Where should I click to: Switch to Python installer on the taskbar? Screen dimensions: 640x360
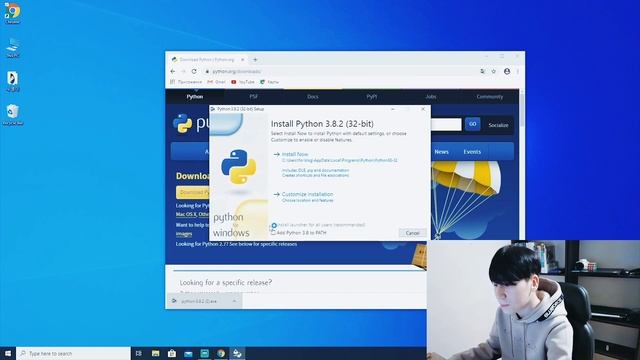[x=237, y=353]
